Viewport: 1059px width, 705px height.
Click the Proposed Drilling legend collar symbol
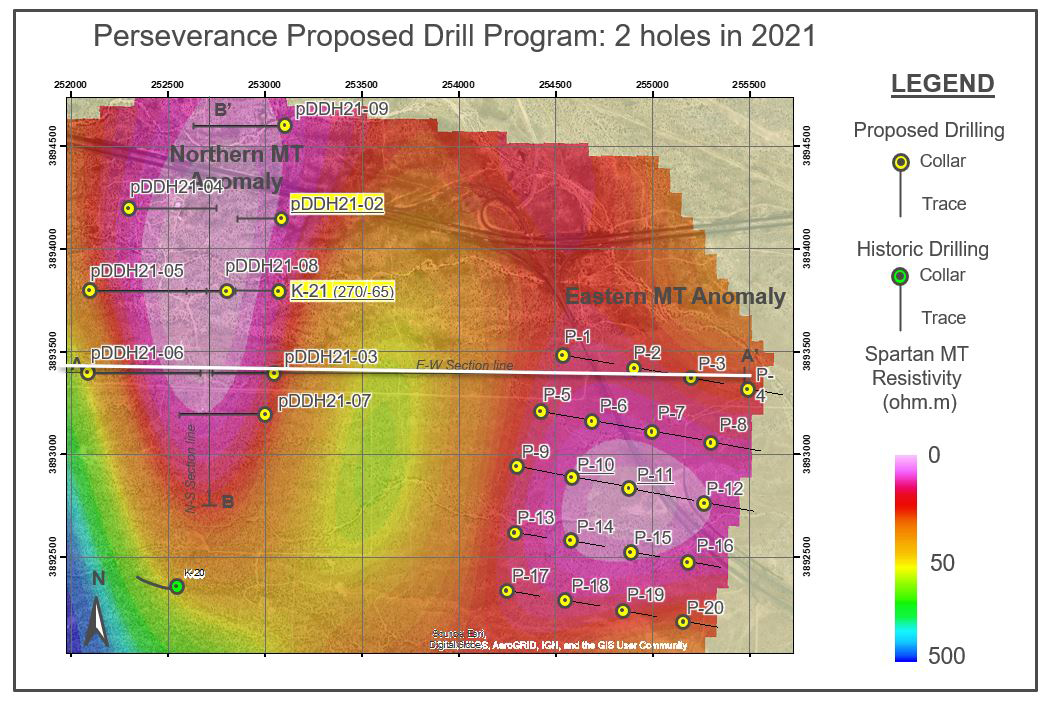click(900, 162)
